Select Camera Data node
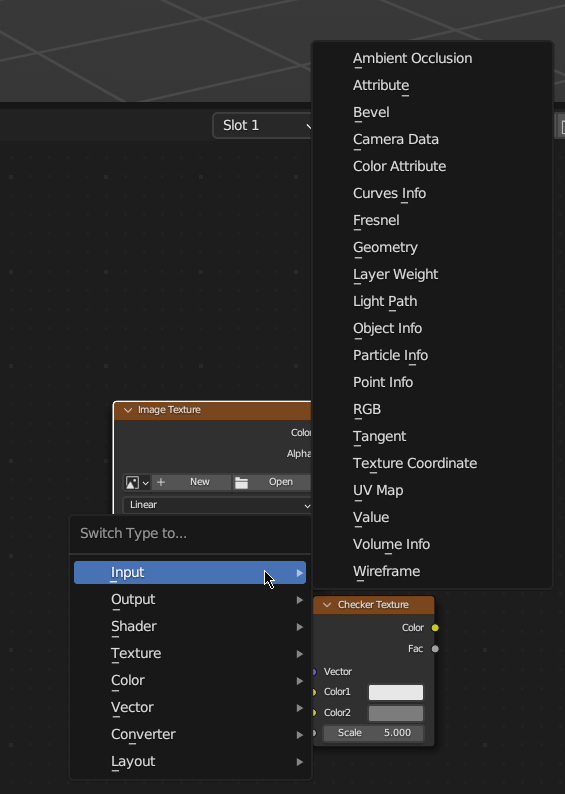 (433, 139)
